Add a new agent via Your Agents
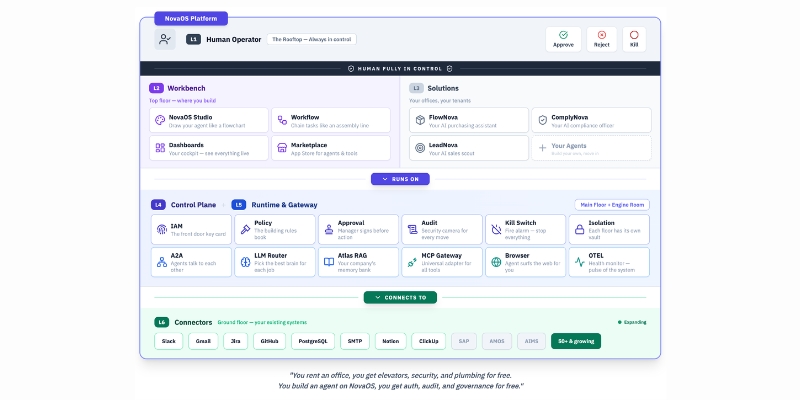The height and width of the screenshot is (400, 800). (x=590, y=148)
